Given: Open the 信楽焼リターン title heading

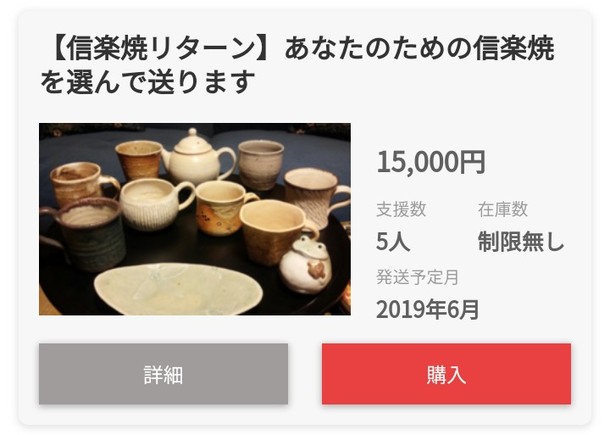Looking at the screenshot, I should coord(297,48).
